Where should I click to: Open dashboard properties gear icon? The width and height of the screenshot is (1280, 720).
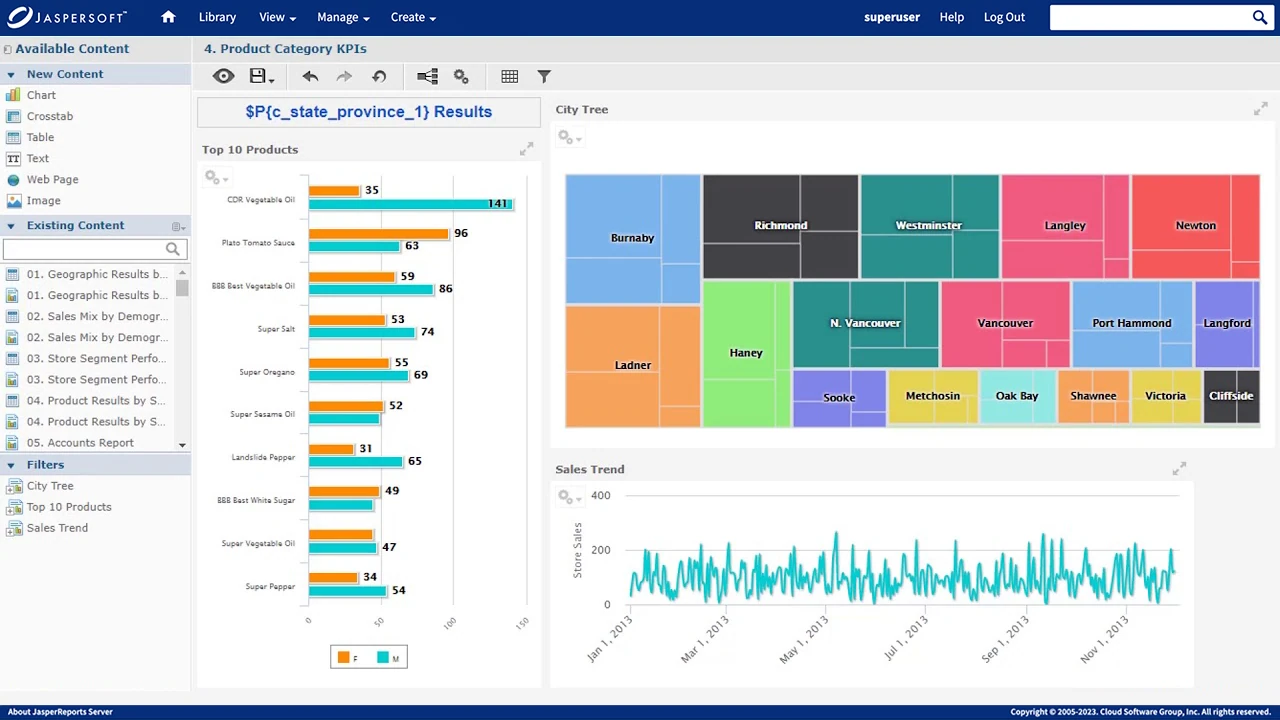(x=461, y=76)
